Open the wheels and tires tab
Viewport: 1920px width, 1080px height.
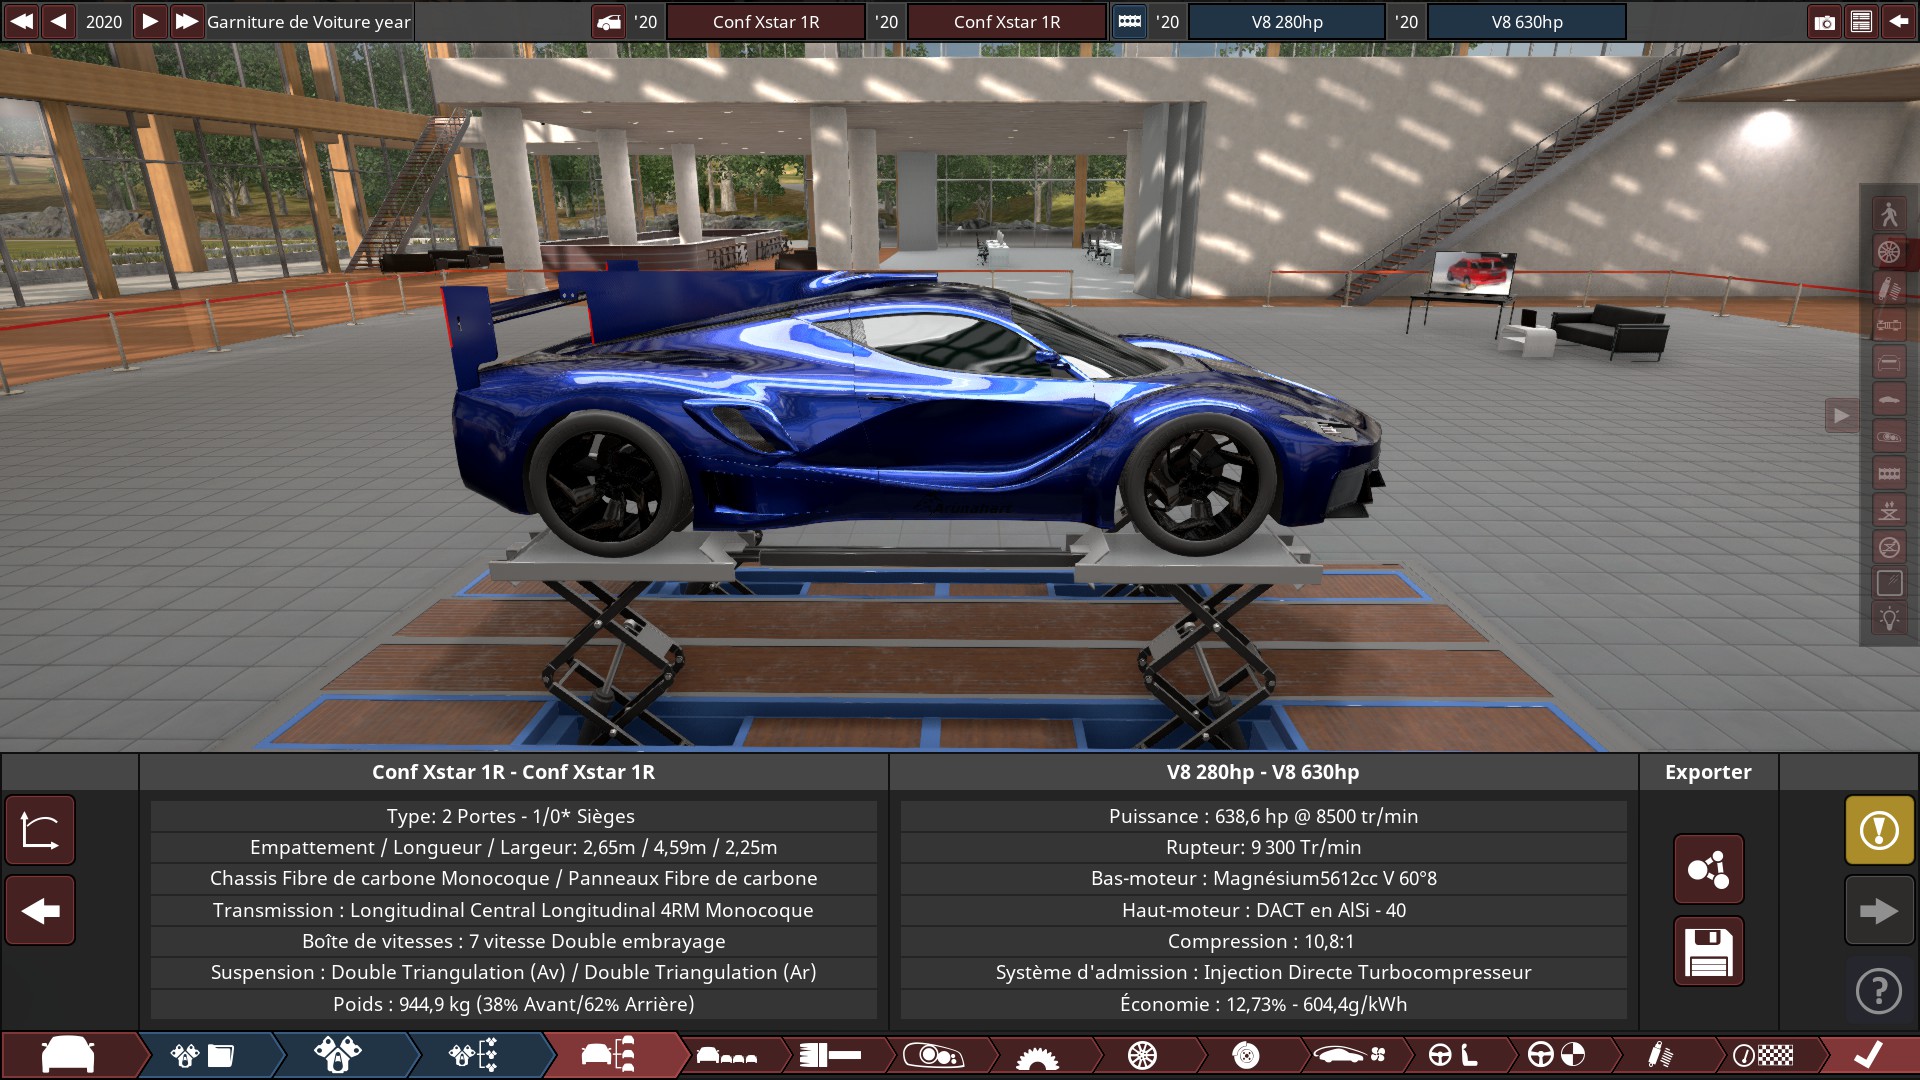point(1142,1055)
